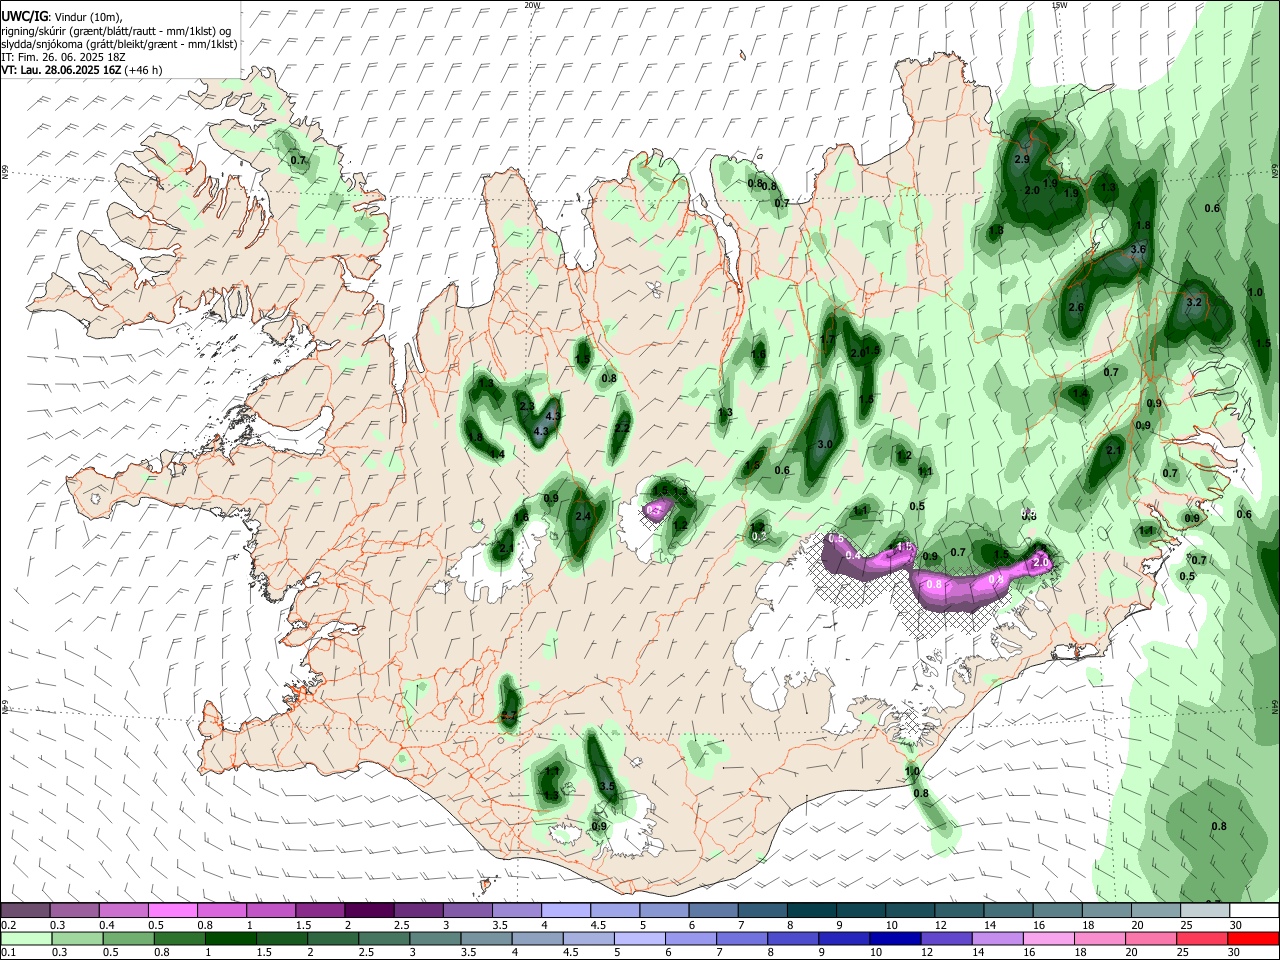Click the VT: Lau. 28.06.2025 16Z (+46 h) line
Screen dimensions: 1280x960
[x=82, y=70]
